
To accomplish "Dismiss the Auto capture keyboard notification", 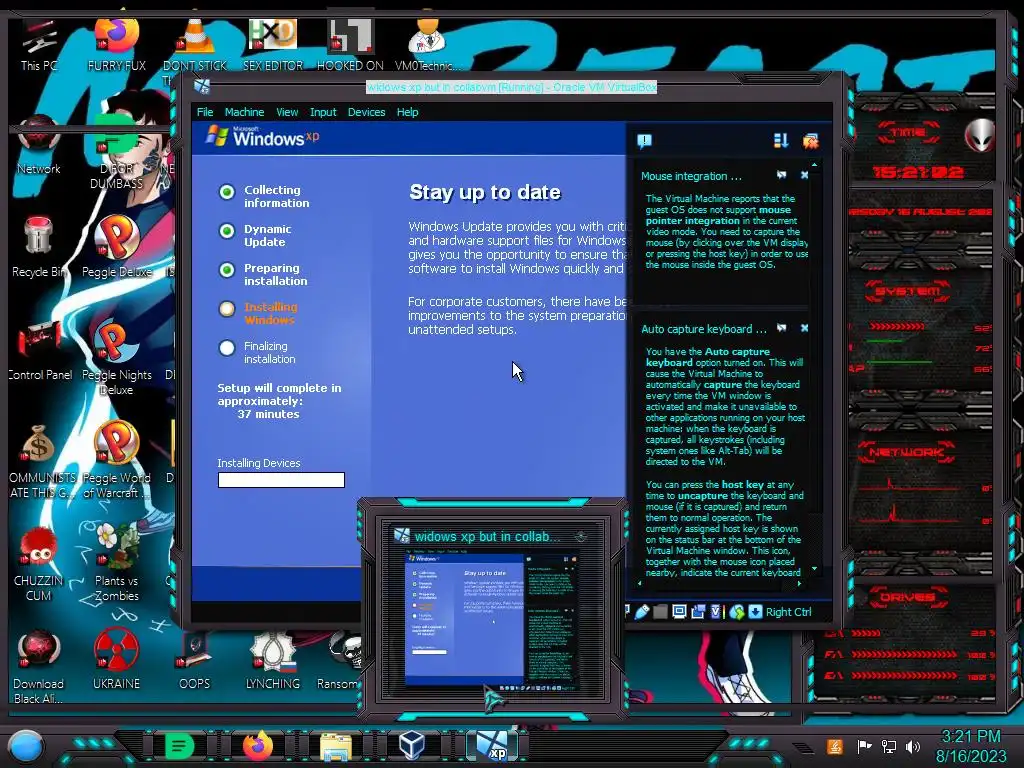I will (805, 328).
